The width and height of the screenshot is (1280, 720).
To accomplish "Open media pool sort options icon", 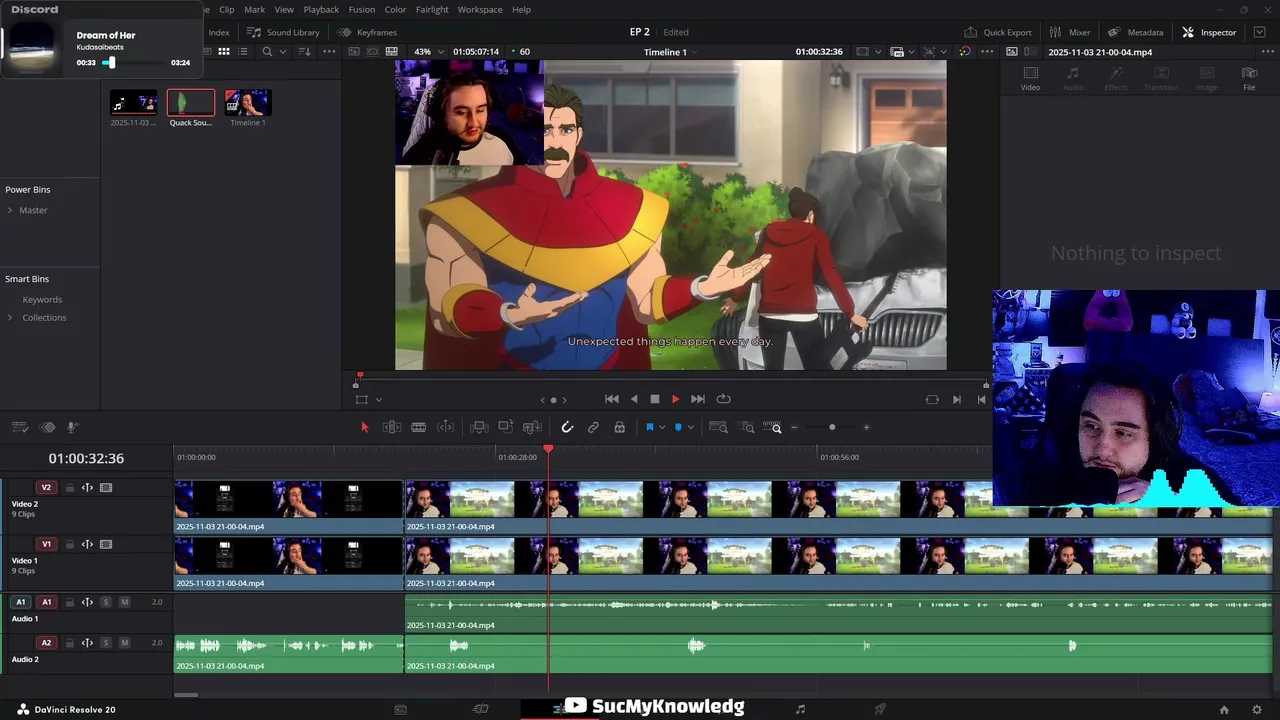I will [x=305, y=51].
